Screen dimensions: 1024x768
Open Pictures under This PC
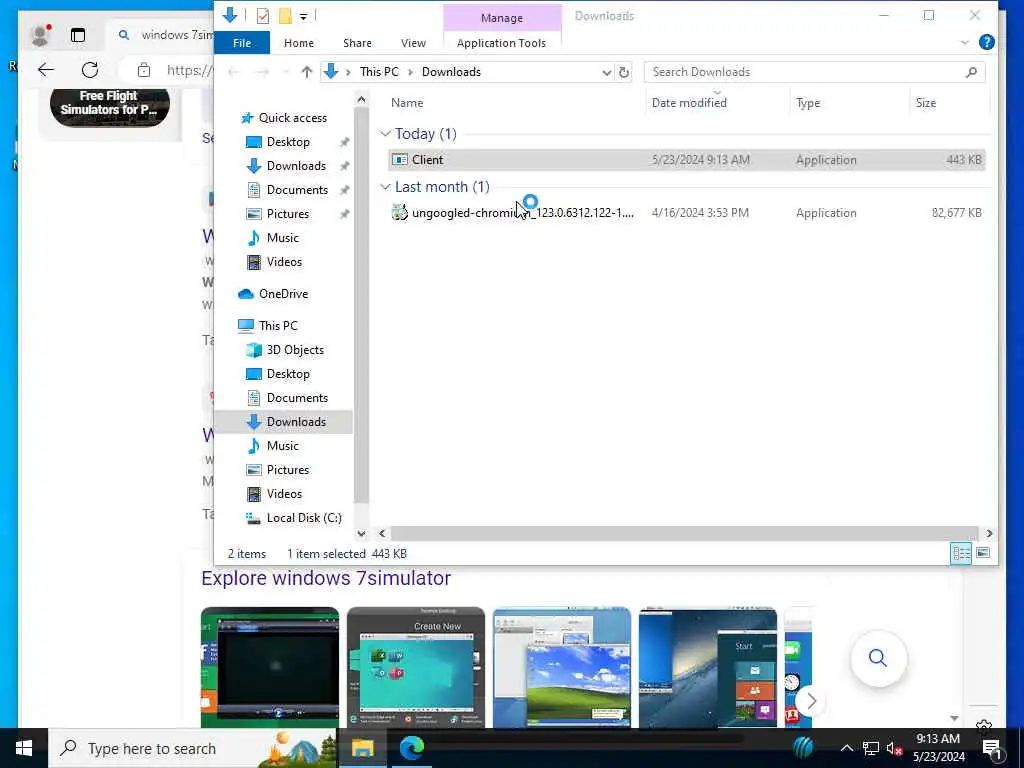point(287,470)
